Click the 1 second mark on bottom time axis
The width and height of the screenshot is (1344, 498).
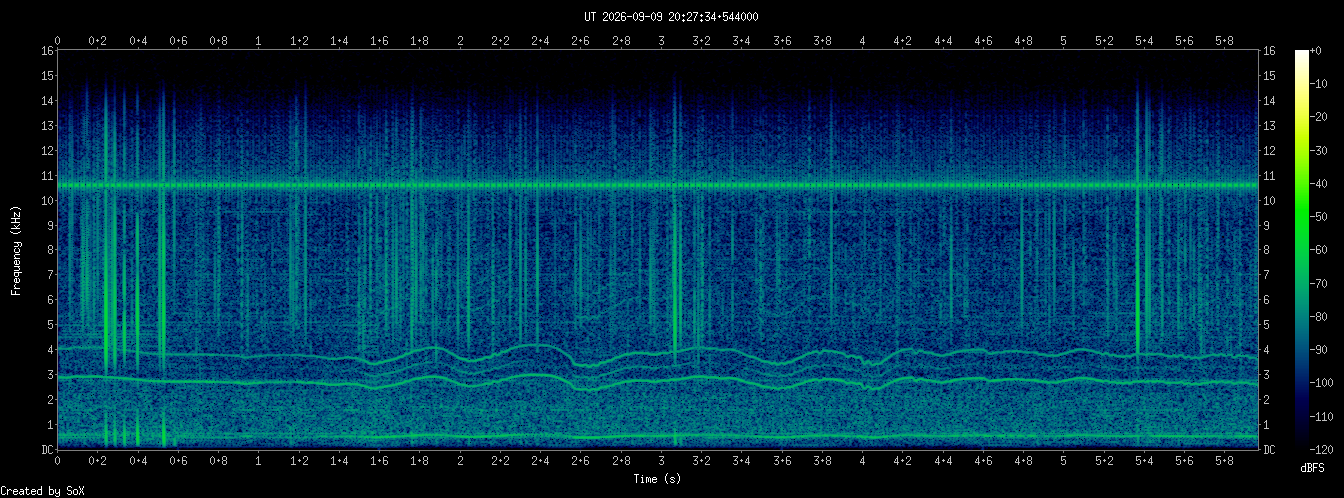(x=259, y=461)
